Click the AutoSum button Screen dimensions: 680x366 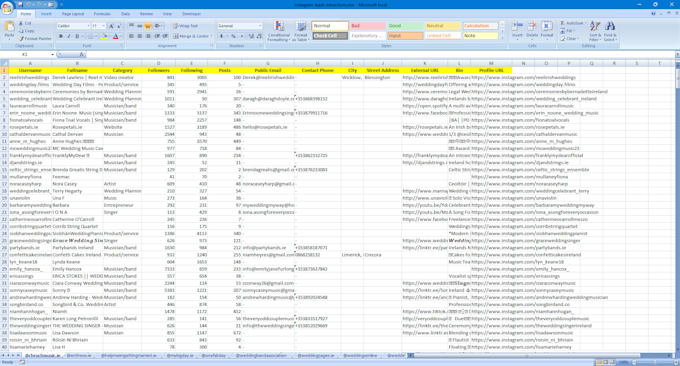pyautogui.click(x=572, y=23)
